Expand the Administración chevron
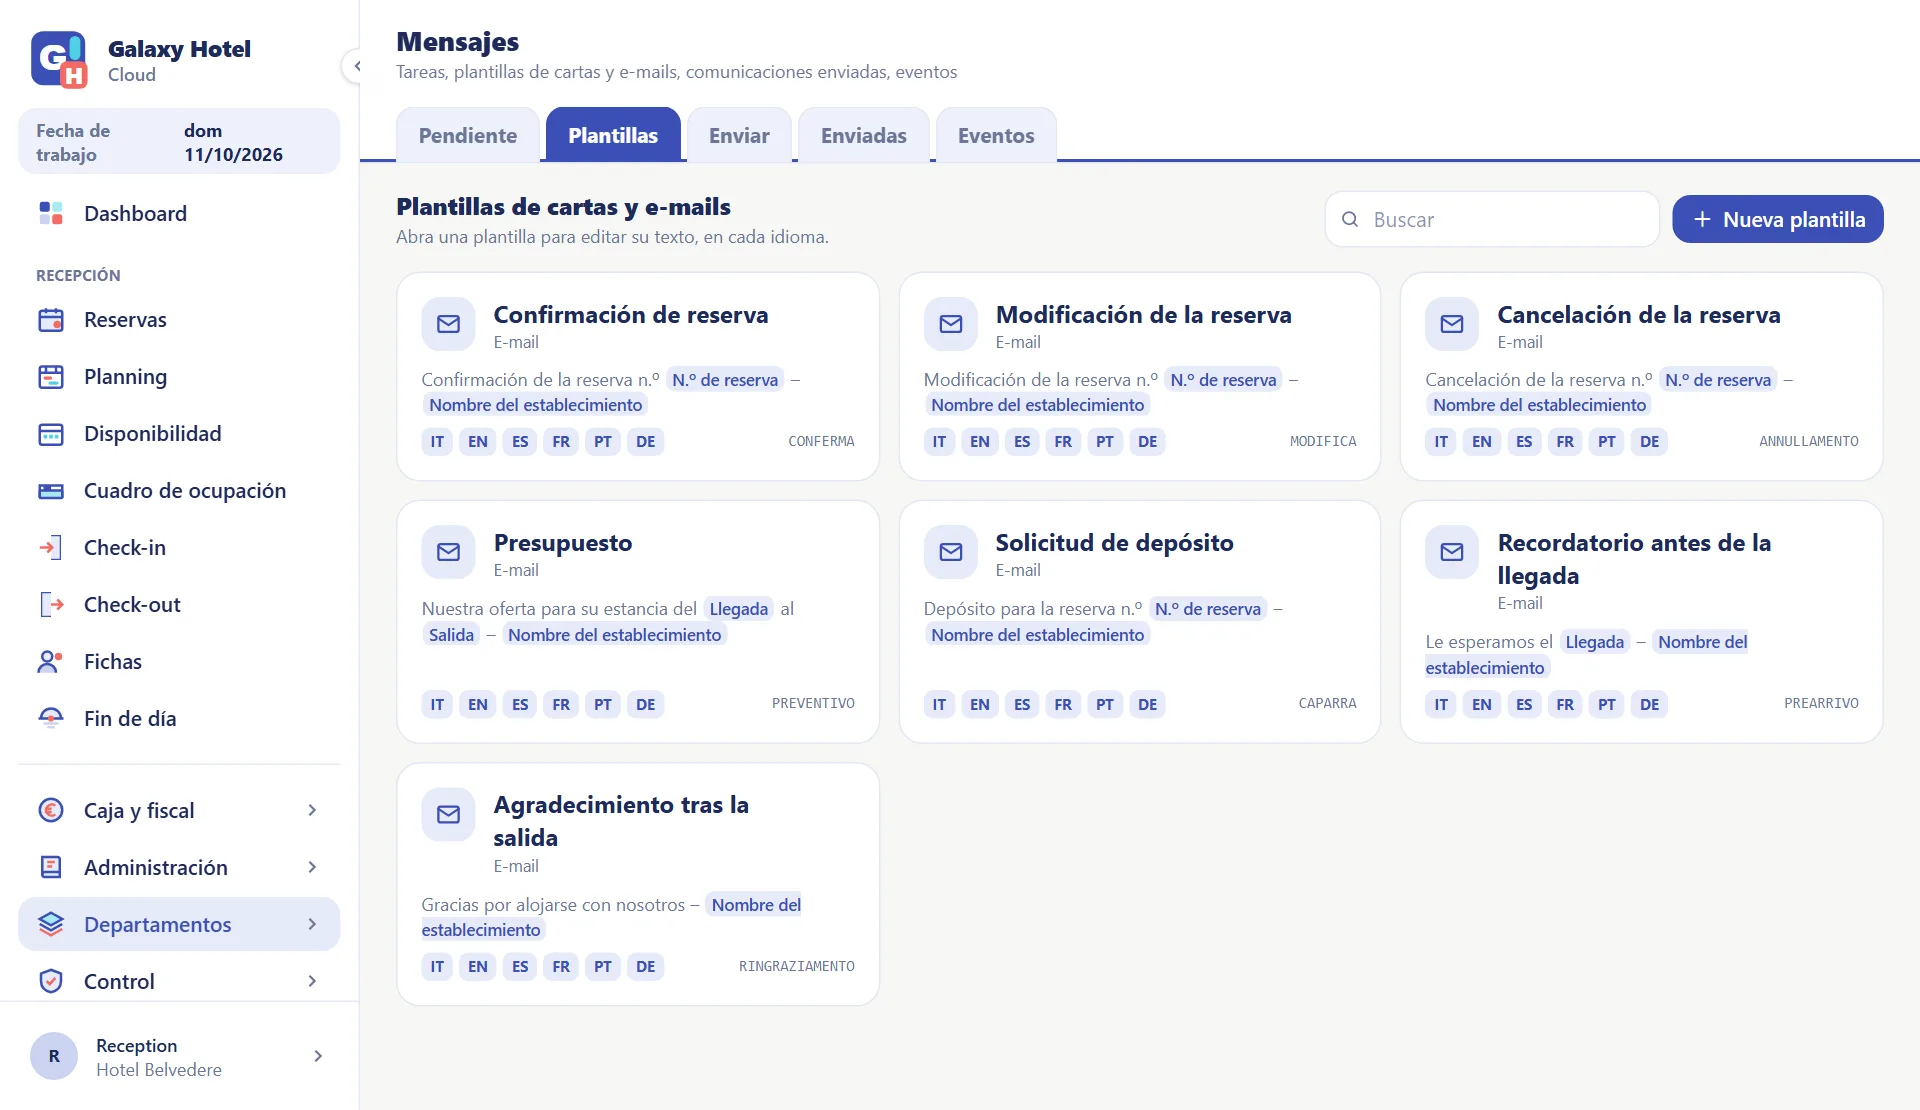Viewport: 1920px width, 1110px height. coord(312,867)
